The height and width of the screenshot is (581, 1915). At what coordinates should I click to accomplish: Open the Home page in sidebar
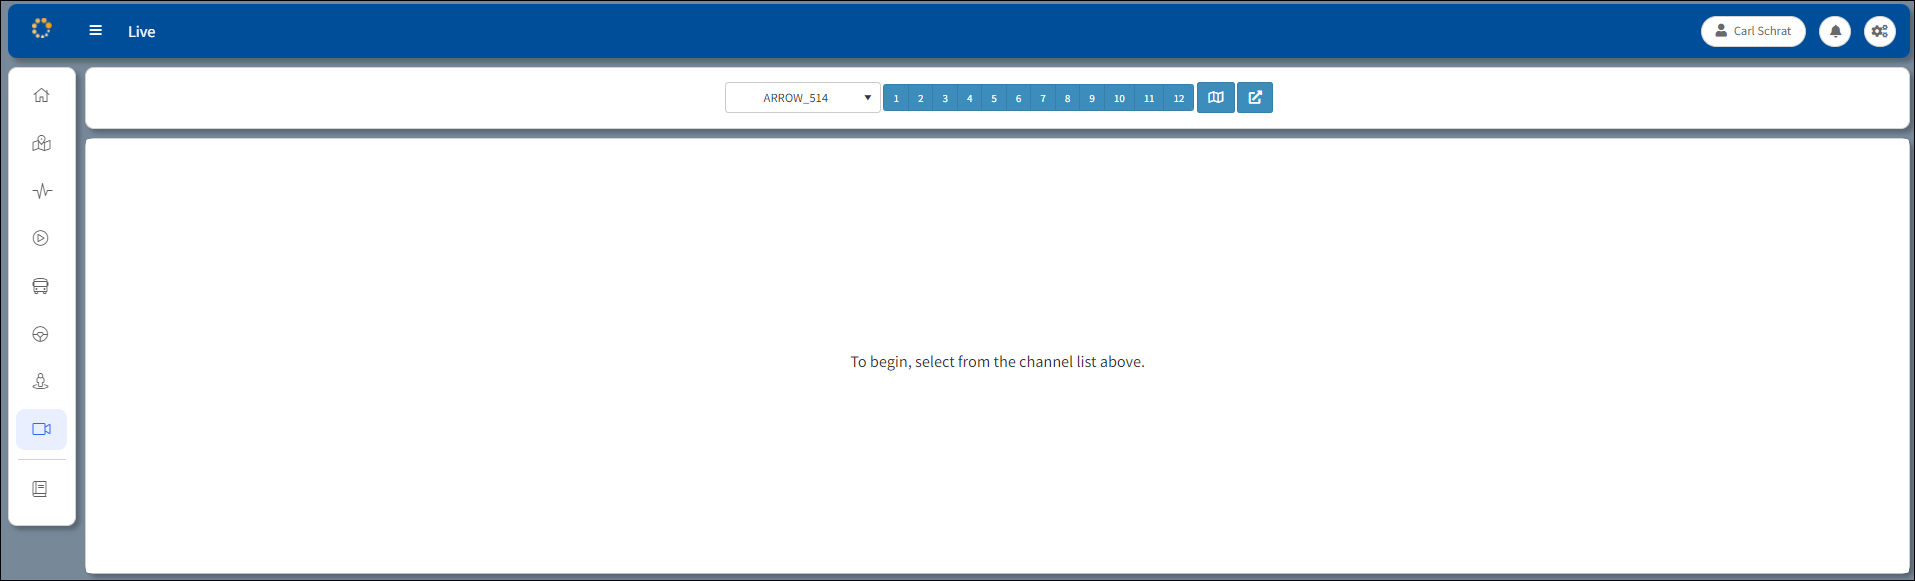coord(41,95)
